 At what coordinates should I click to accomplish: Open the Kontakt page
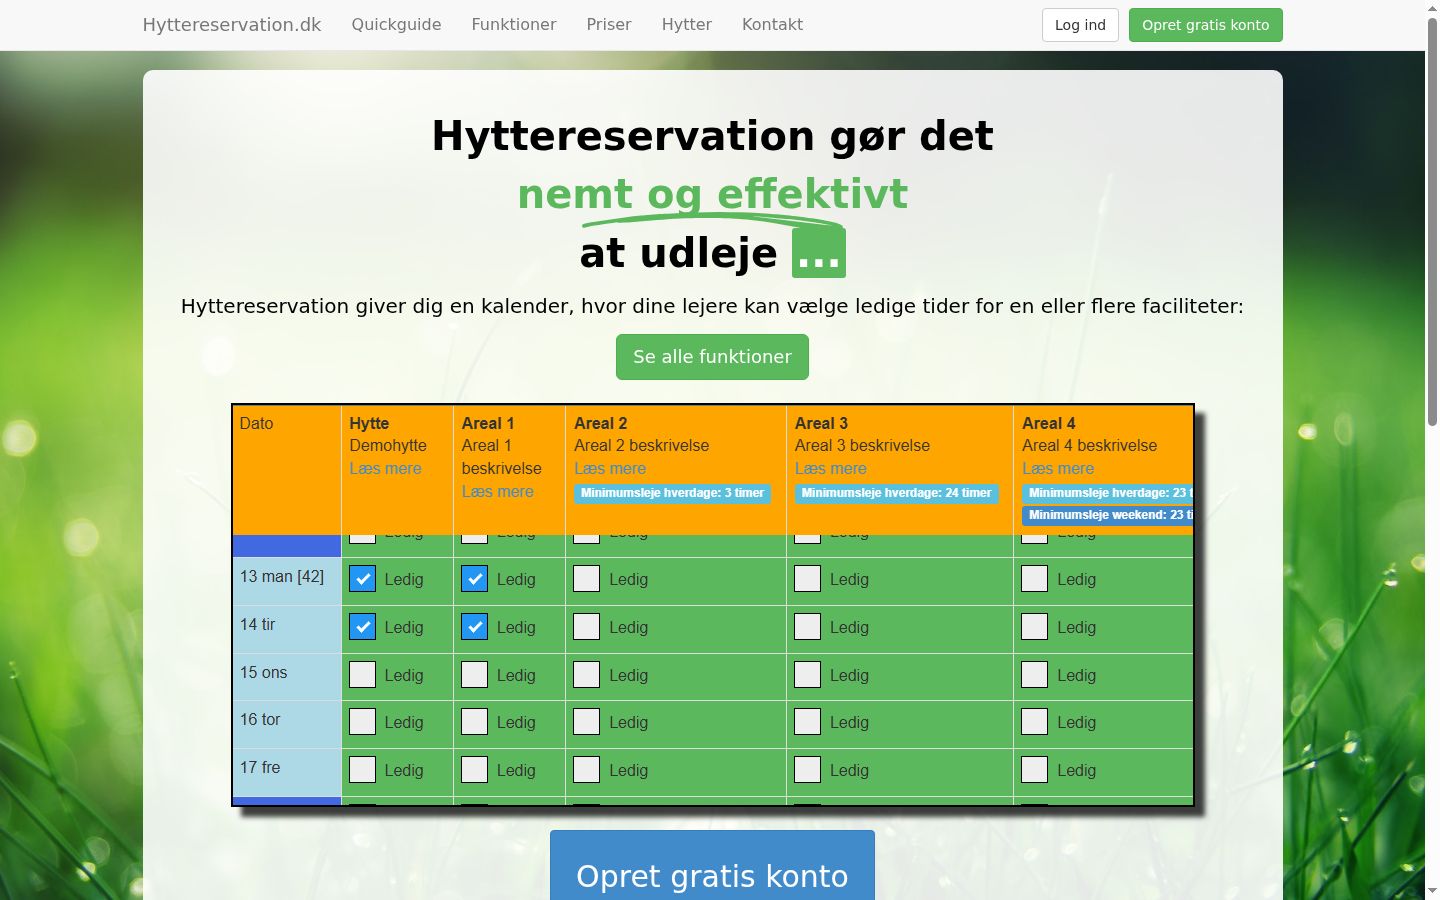pyautogui.click(x=772, y=25)
